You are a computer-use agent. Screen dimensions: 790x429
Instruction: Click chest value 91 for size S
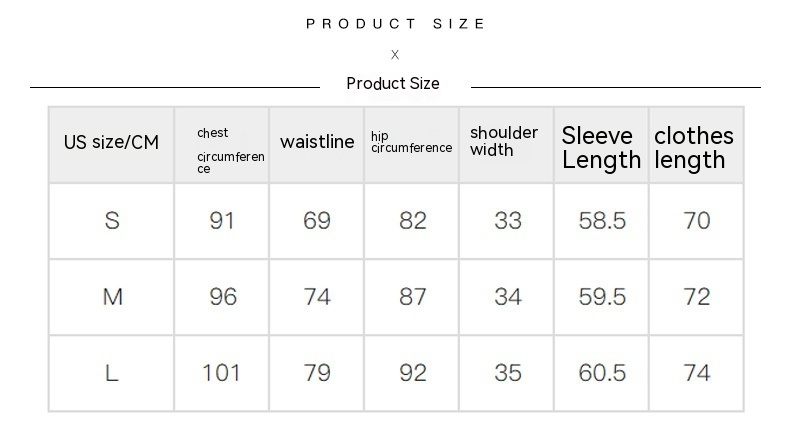[x=222, y=221]
